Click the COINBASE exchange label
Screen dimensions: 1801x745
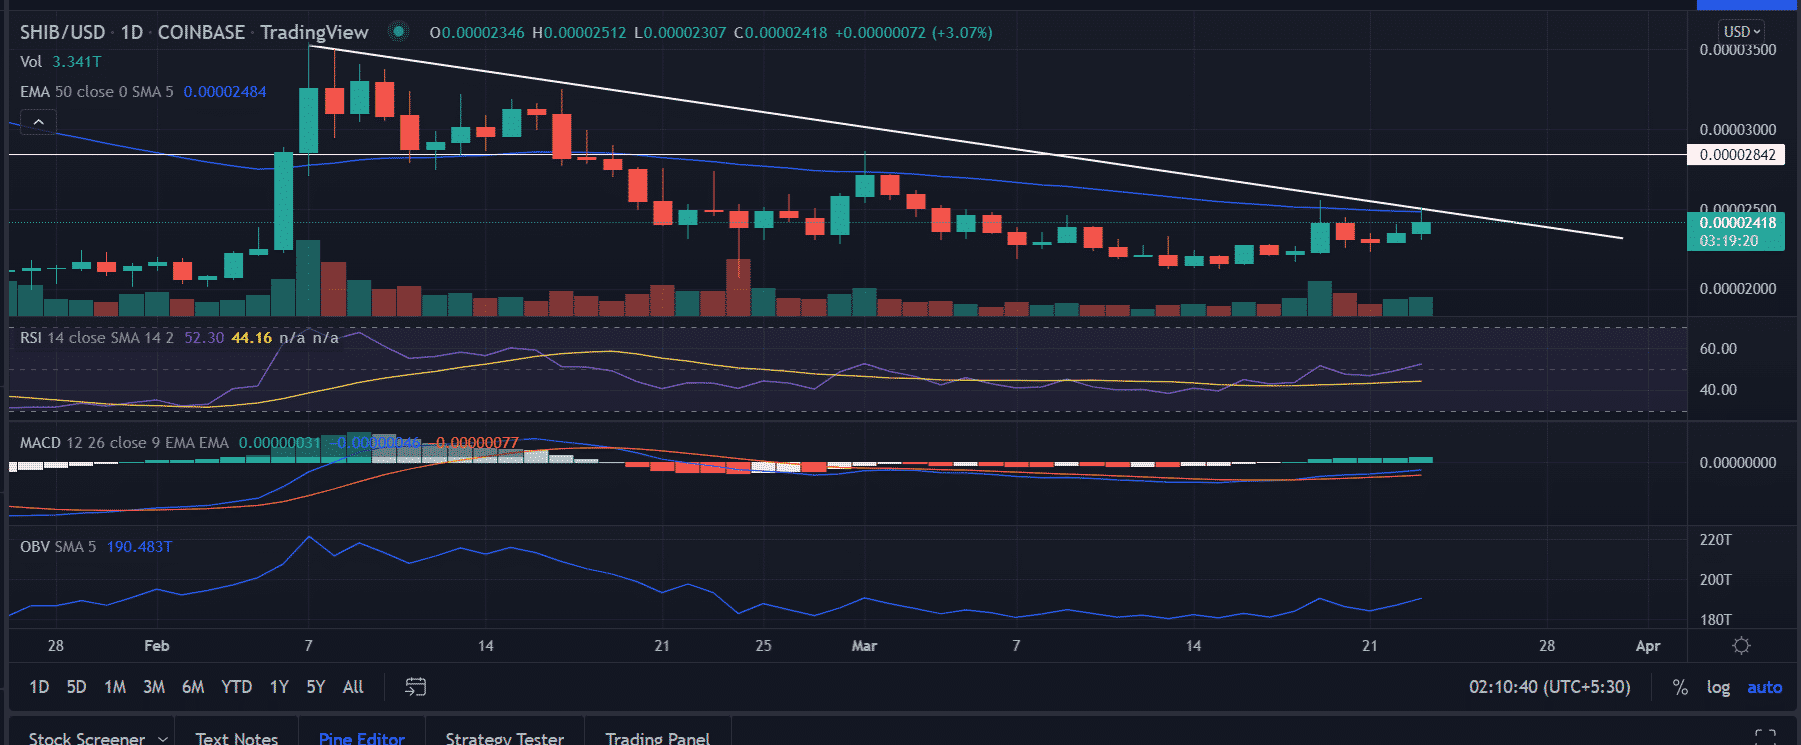[201, 32]
